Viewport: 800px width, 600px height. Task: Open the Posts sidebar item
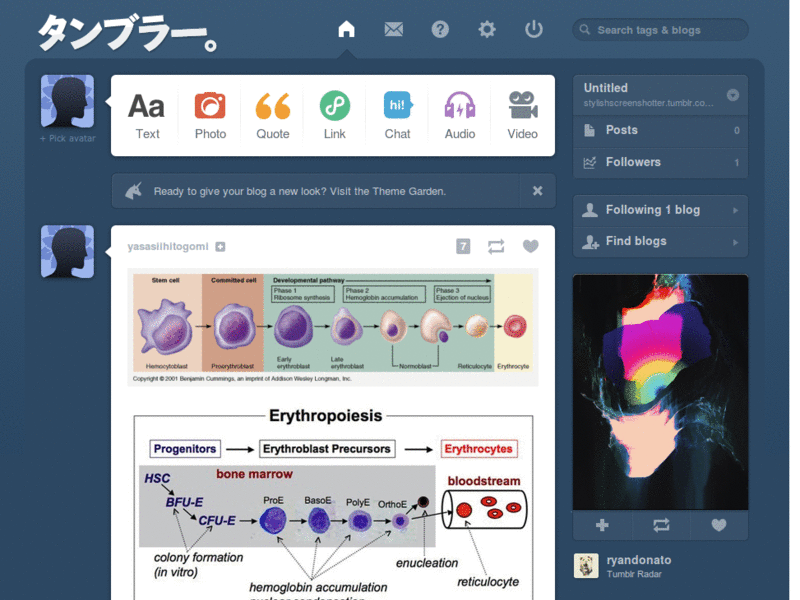660,130
